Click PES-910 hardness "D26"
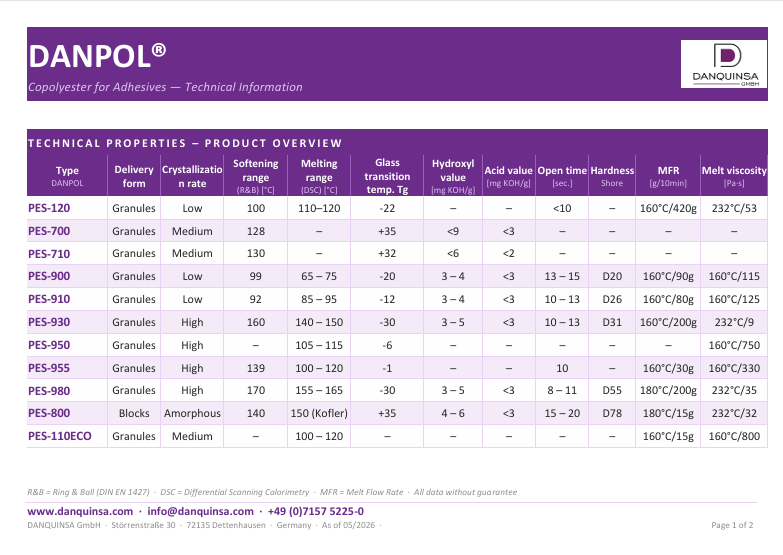The width and height of the screenshot is (783, 555). pyautogui.click(x=612, y=299)
